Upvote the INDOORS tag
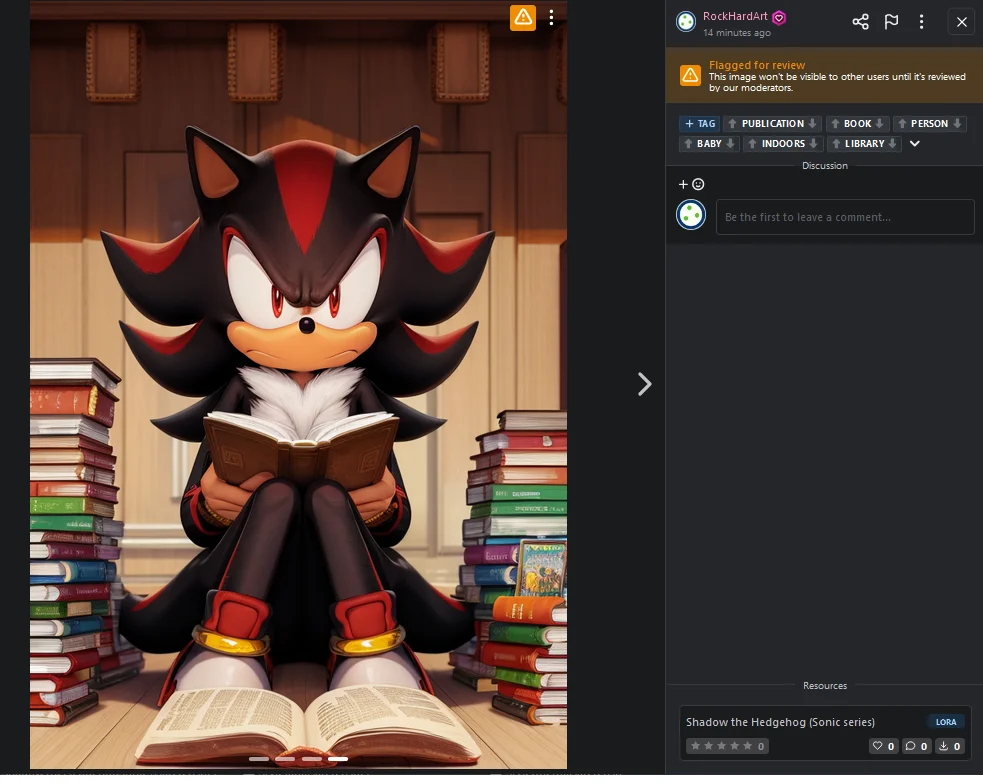This screenshot has width=983, height=783. tap(752, 144)
